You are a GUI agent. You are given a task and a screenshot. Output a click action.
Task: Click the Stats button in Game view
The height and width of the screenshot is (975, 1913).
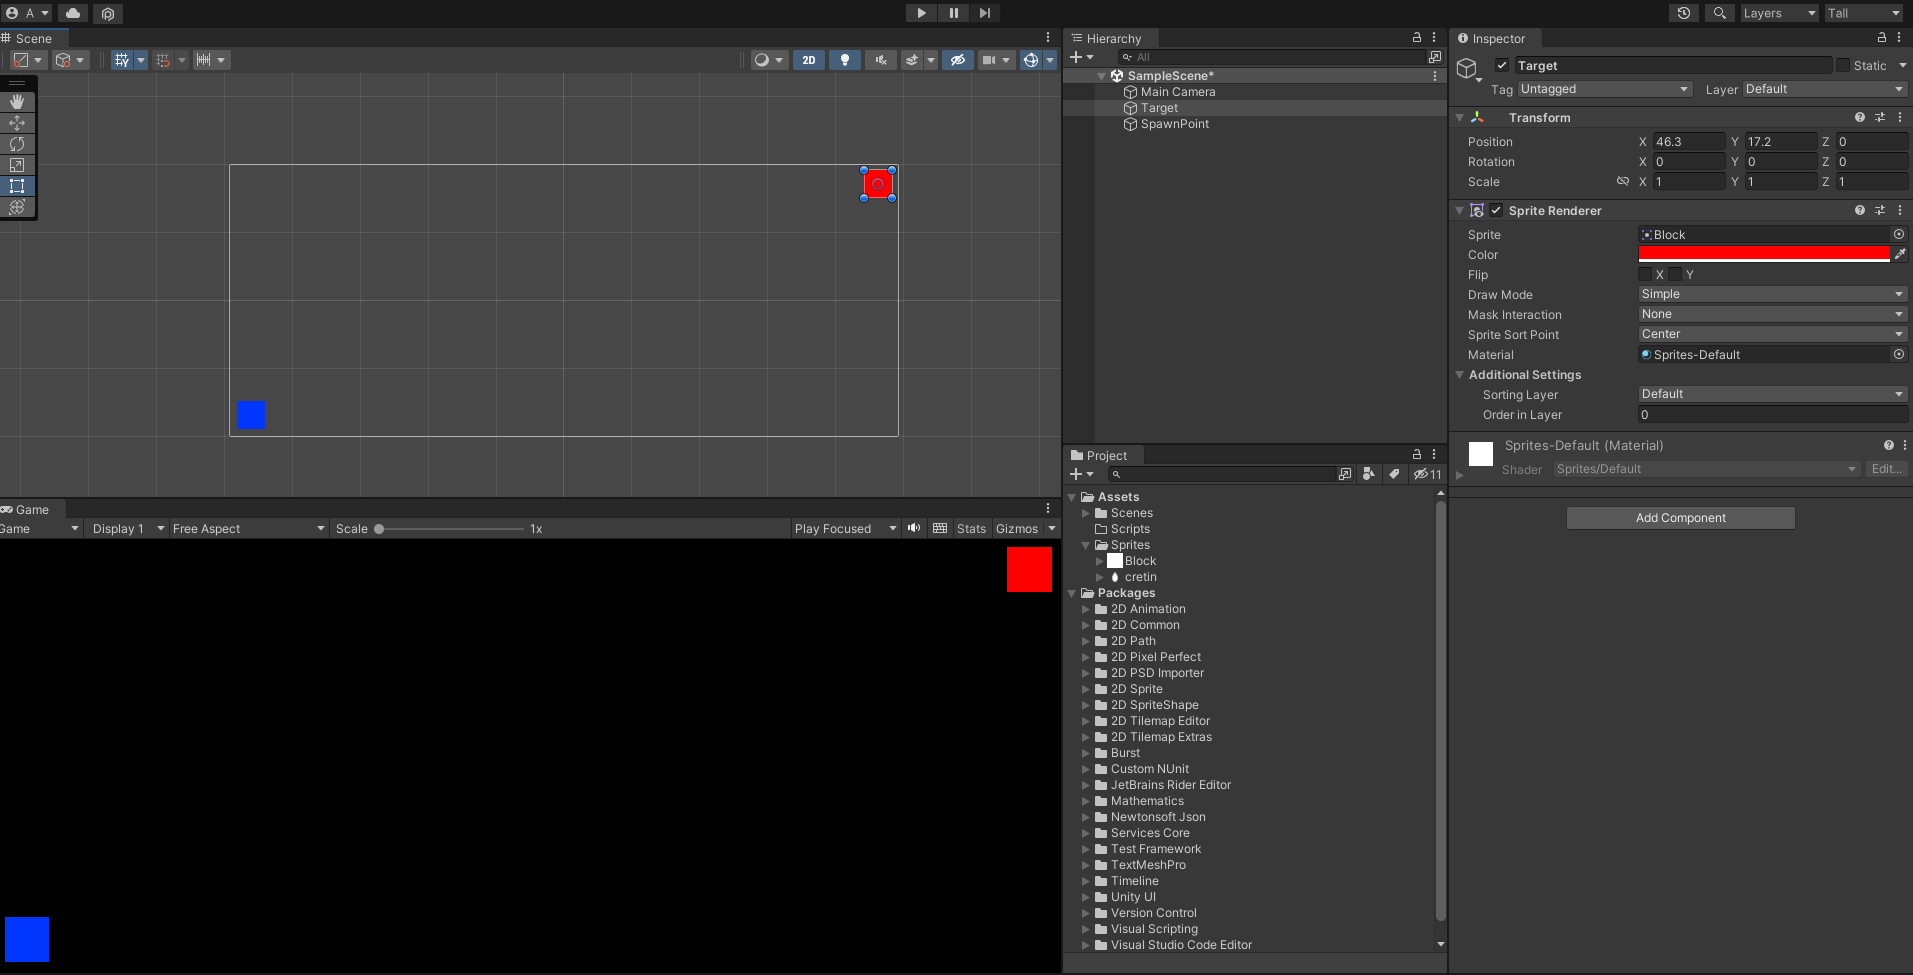coord(970,529)
